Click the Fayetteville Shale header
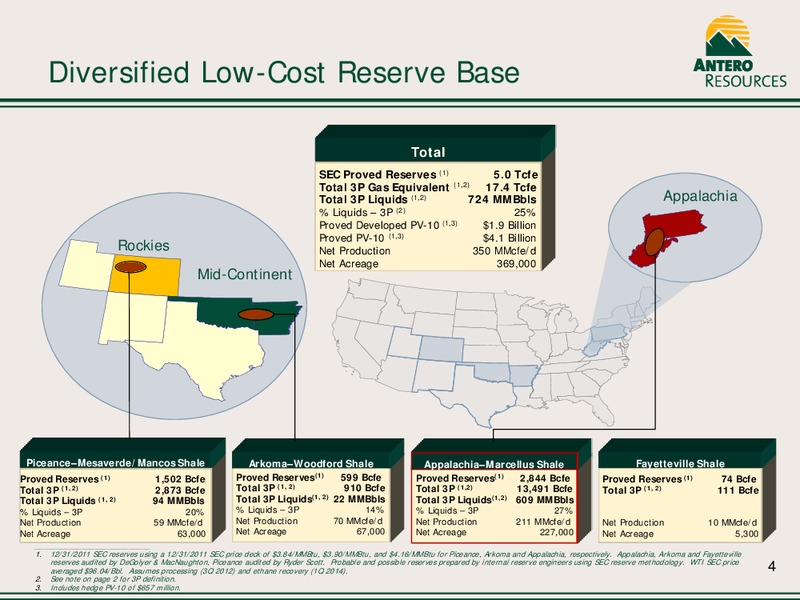 coord(680,463)
